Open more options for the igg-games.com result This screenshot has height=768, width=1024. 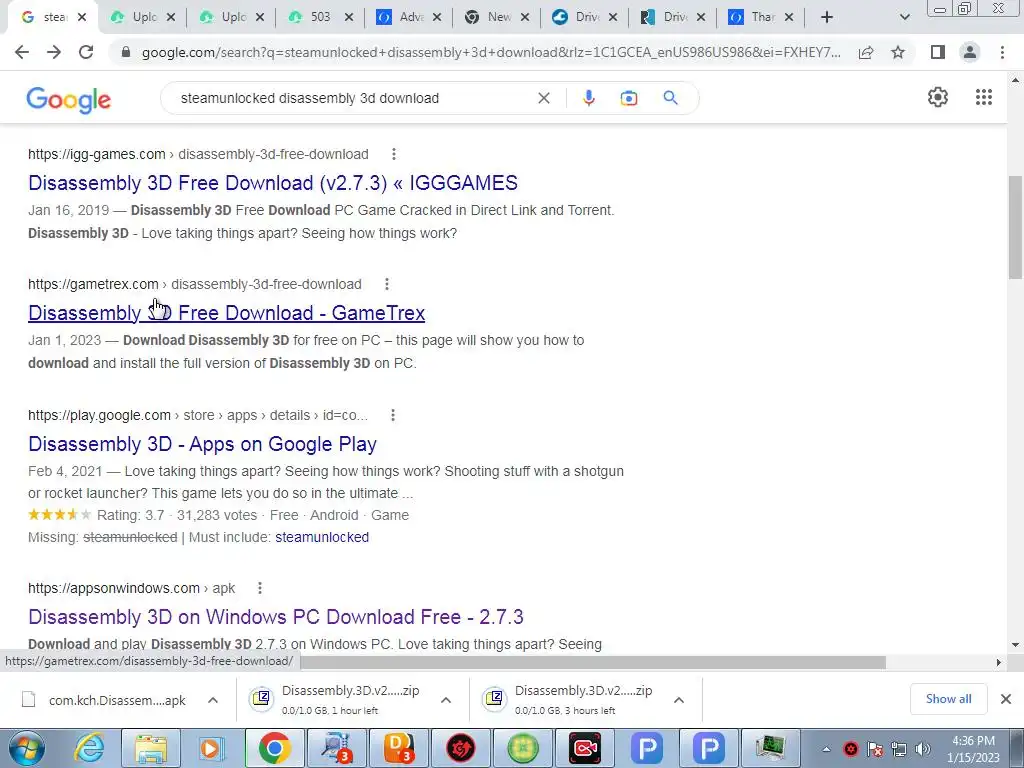click(x=393, y=154)
